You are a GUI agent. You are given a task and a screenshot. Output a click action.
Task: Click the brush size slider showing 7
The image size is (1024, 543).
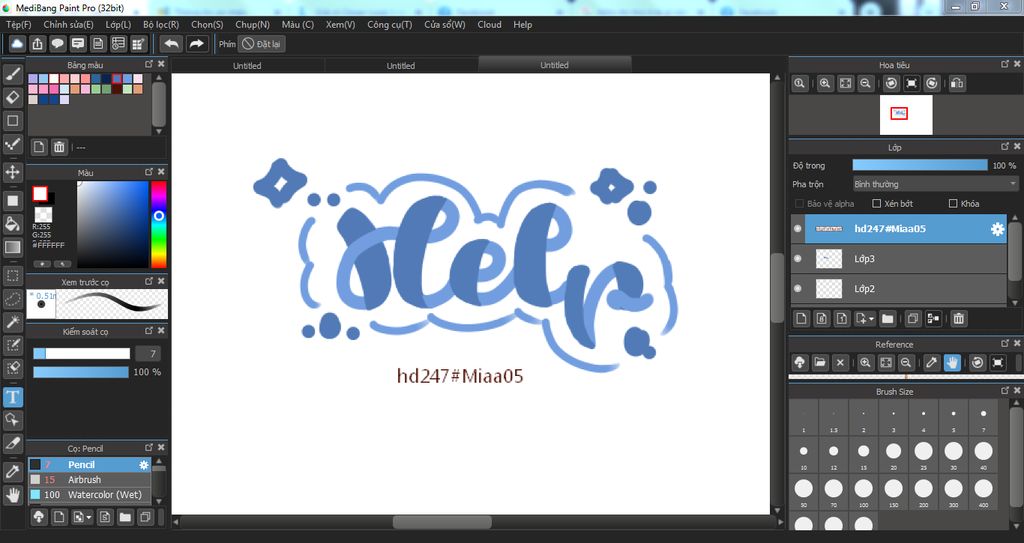click(82, 354)
